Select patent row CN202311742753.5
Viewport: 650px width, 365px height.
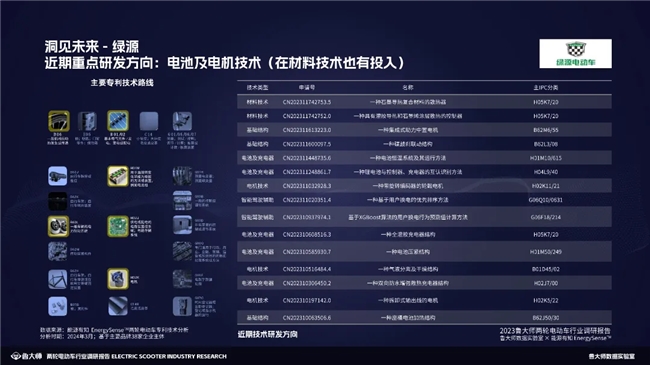424,102
